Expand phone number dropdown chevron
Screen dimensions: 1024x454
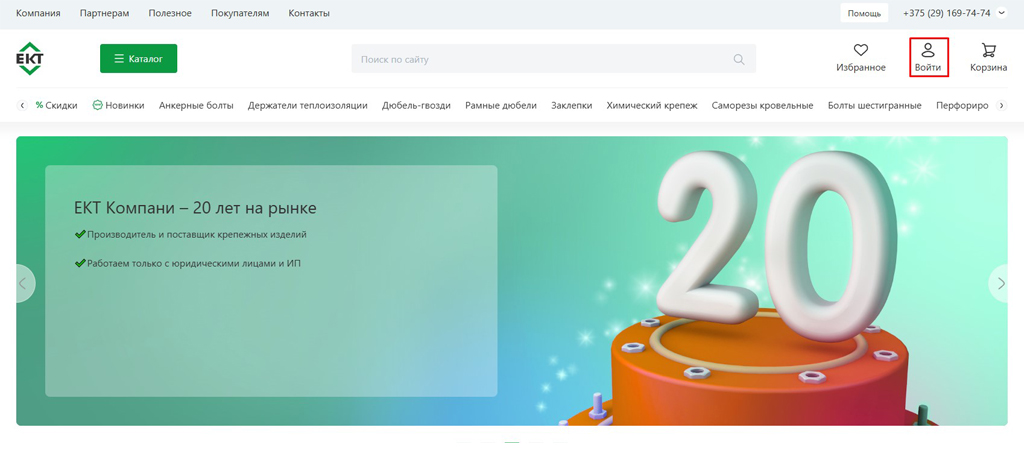(1001, 14)
